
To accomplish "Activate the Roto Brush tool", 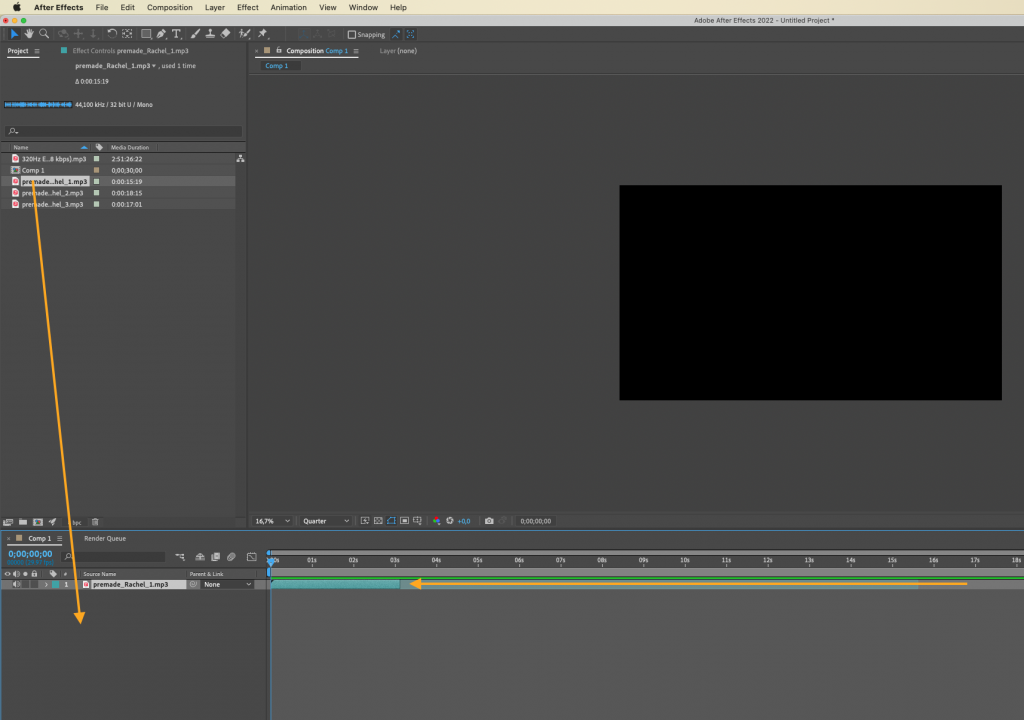I will pos(245,33).
